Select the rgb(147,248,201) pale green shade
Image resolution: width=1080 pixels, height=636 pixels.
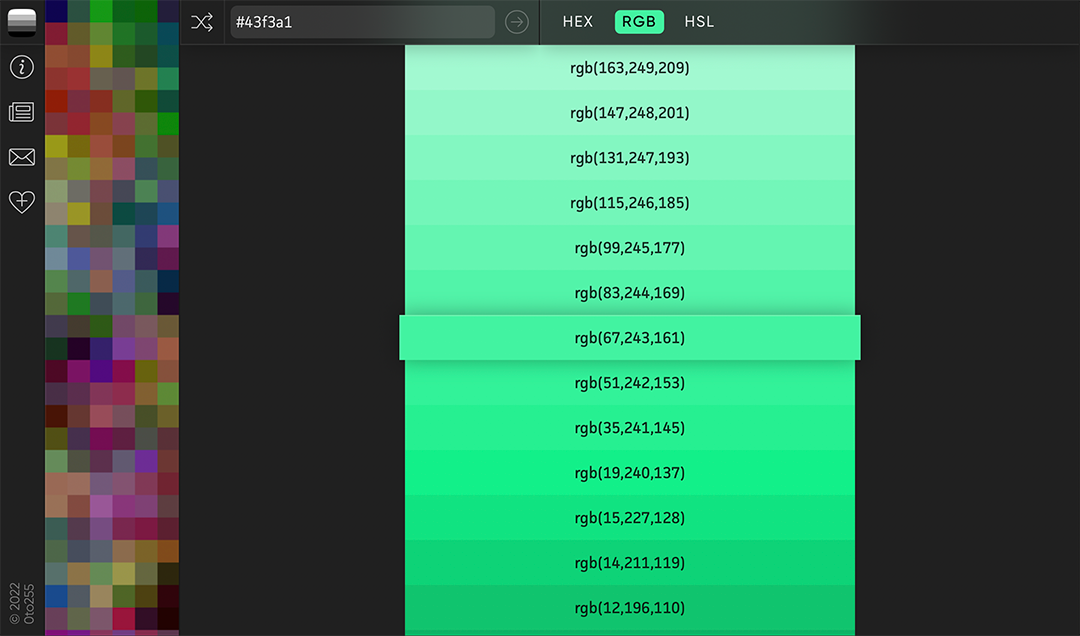tap(629, 112)
